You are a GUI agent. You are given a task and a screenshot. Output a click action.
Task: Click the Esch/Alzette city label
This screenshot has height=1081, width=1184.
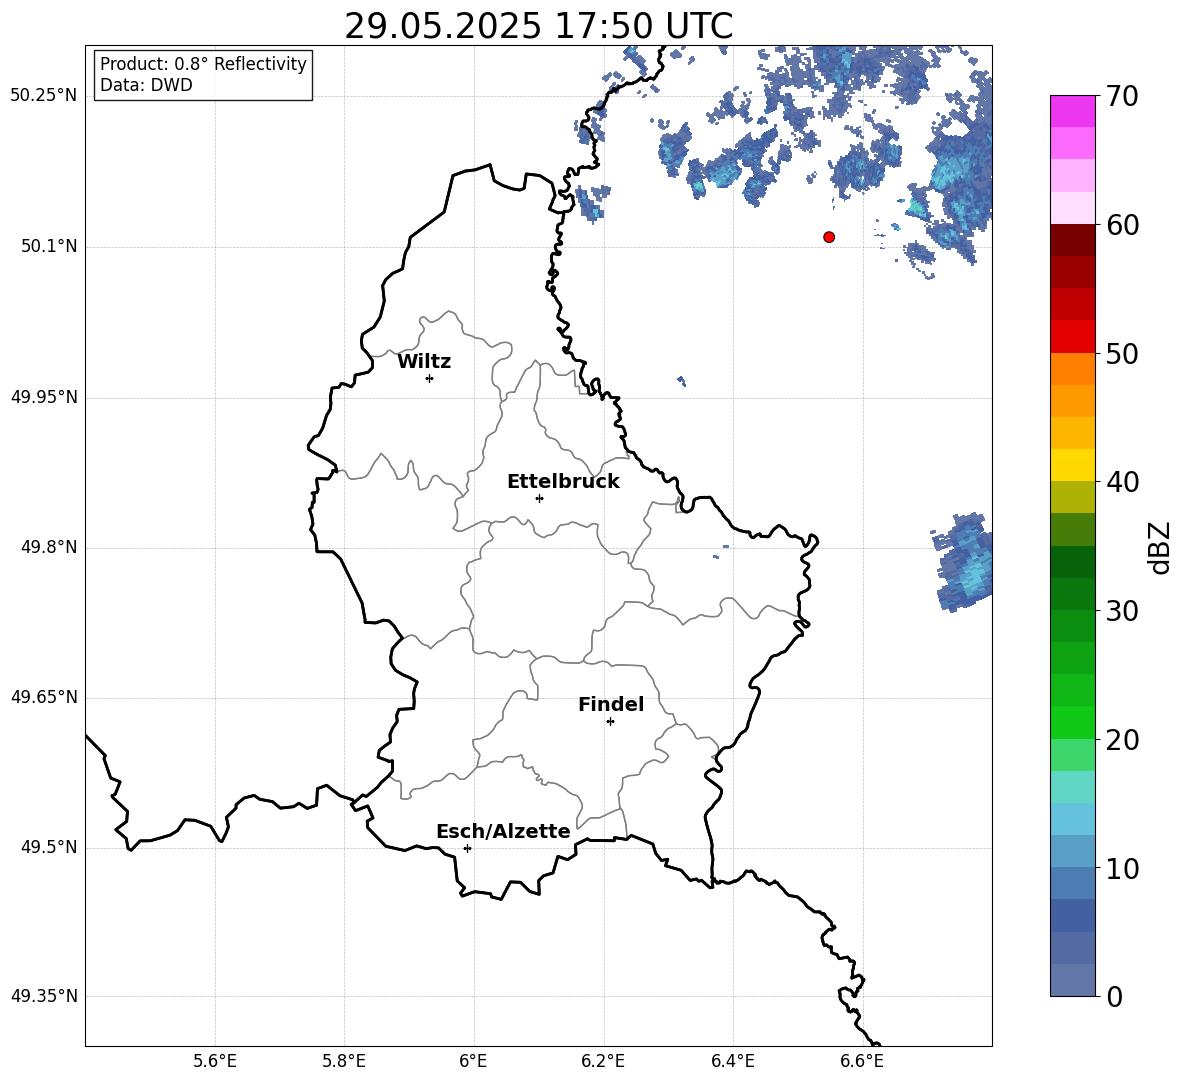(x=503, y=831)
